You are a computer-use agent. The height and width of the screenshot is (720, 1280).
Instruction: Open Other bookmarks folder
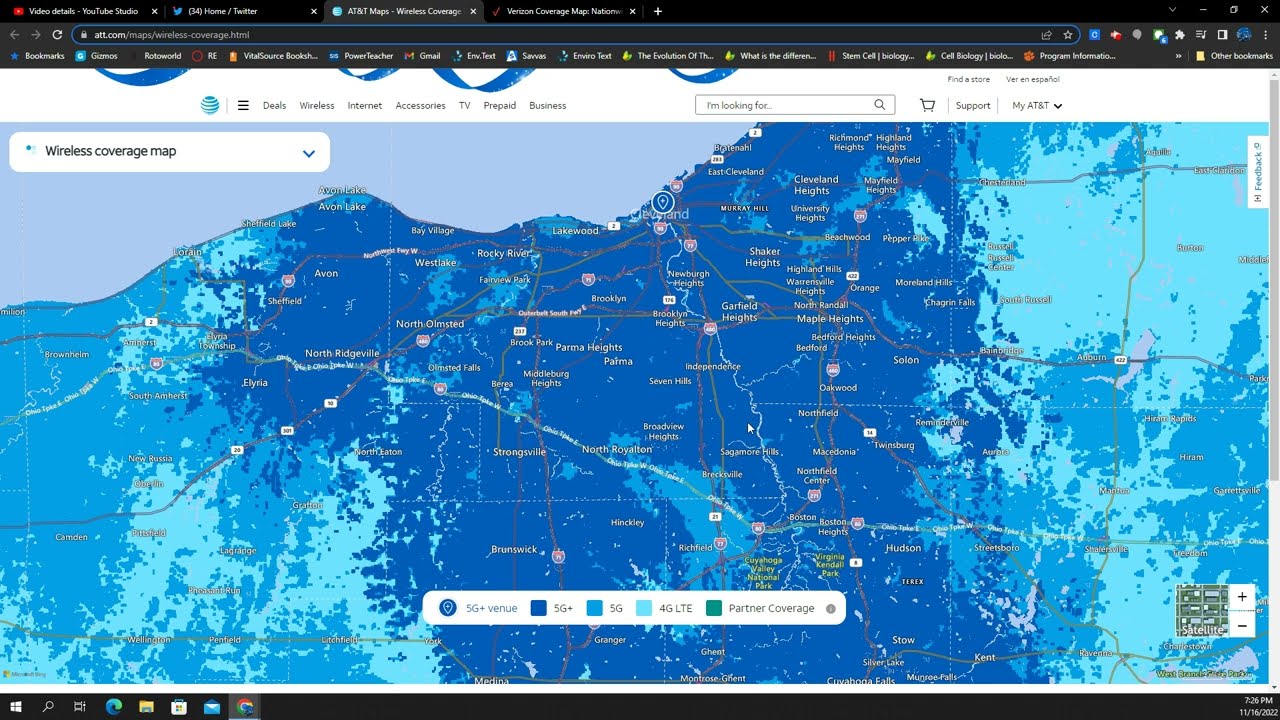click(x=1234, y=56)
